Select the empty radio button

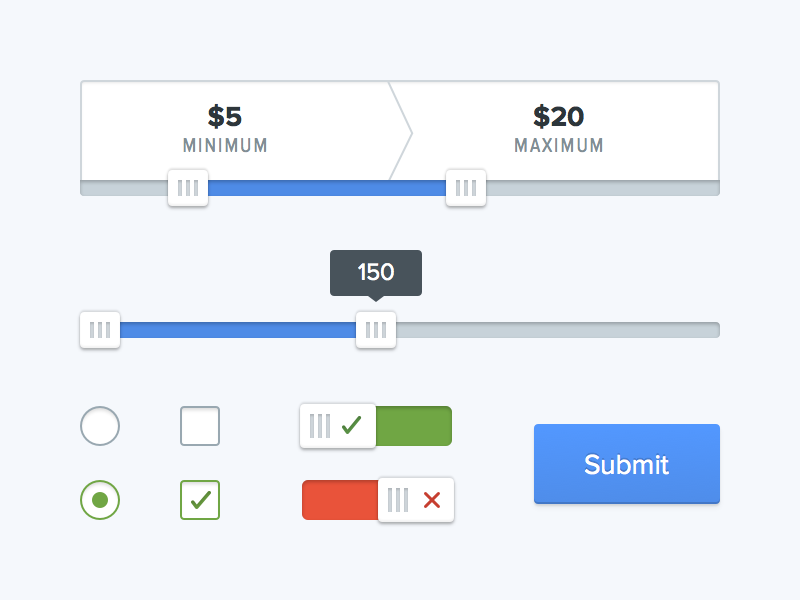(100, 425)
